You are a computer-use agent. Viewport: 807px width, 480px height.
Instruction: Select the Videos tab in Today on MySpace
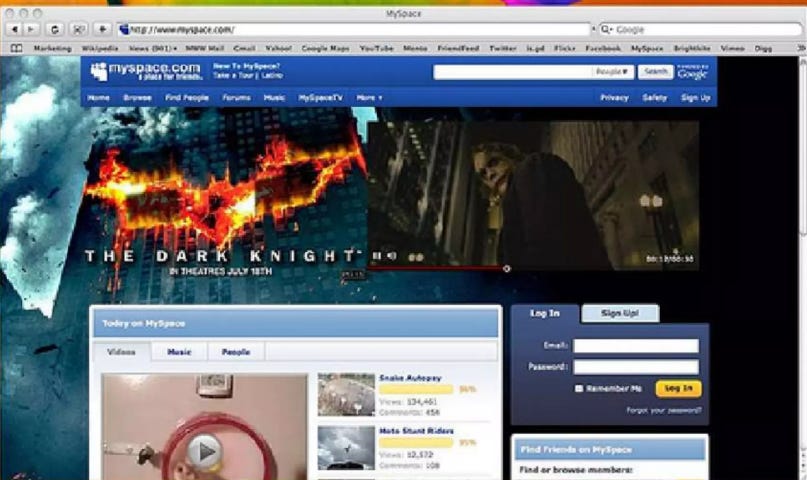121,352
